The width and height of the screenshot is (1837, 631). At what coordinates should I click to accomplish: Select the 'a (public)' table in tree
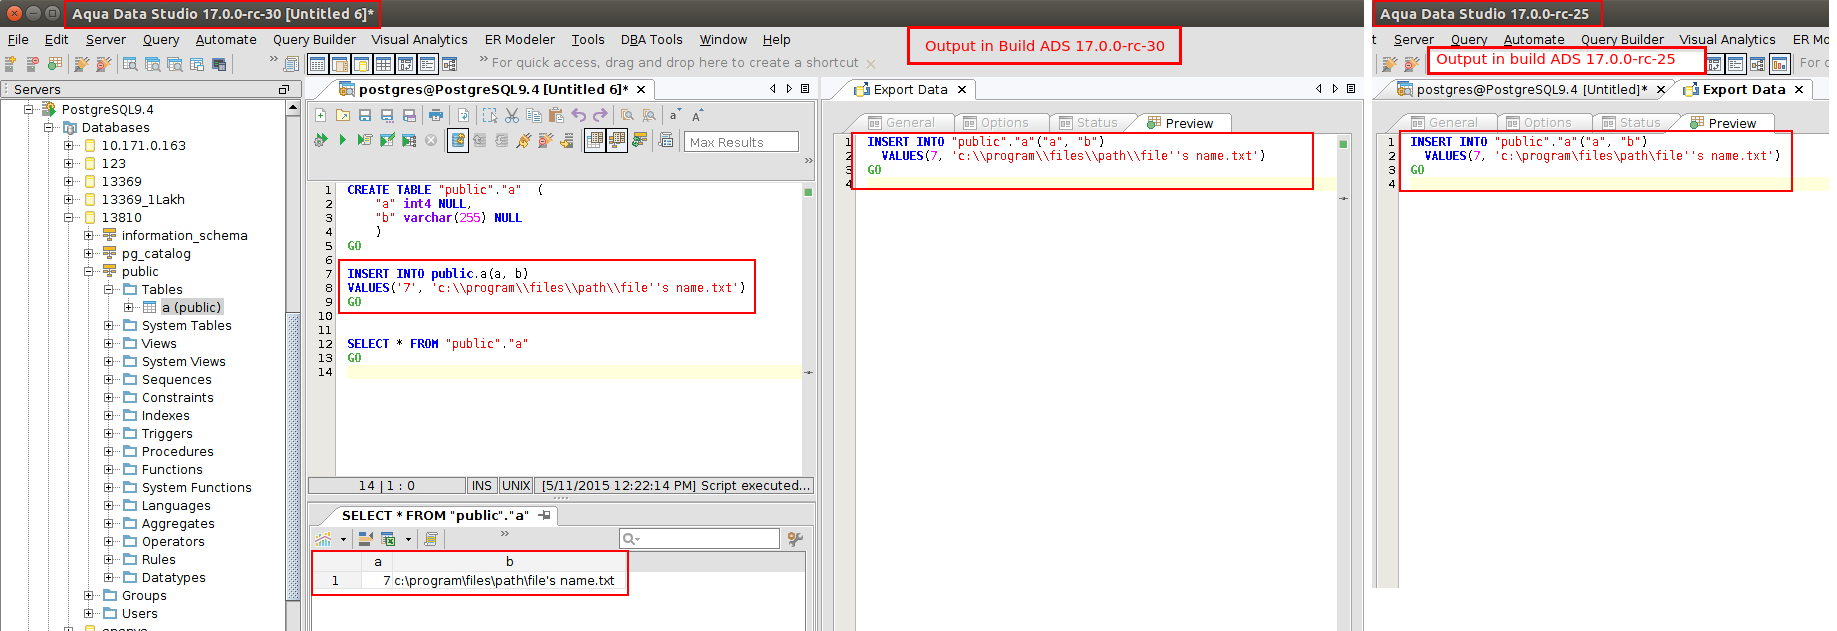(191, 307)
